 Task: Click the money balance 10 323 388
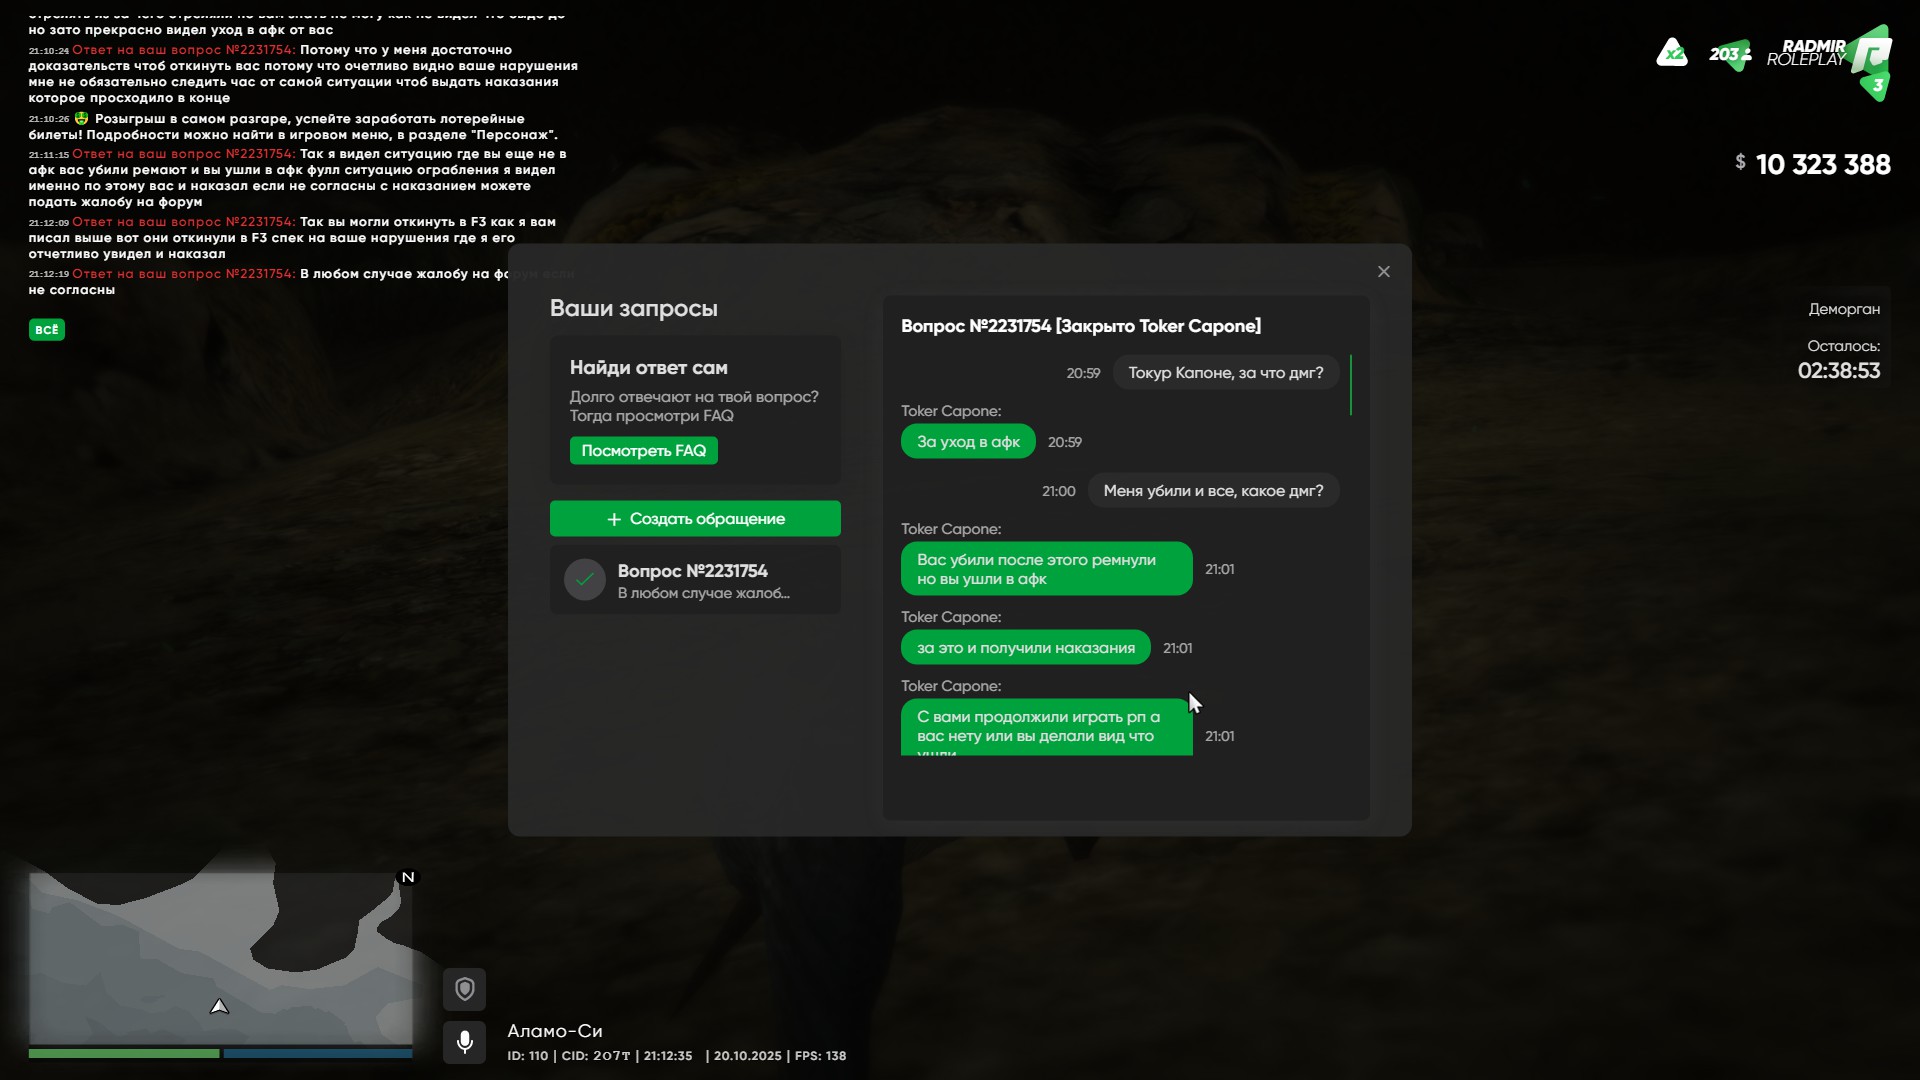pos(1822,165)
